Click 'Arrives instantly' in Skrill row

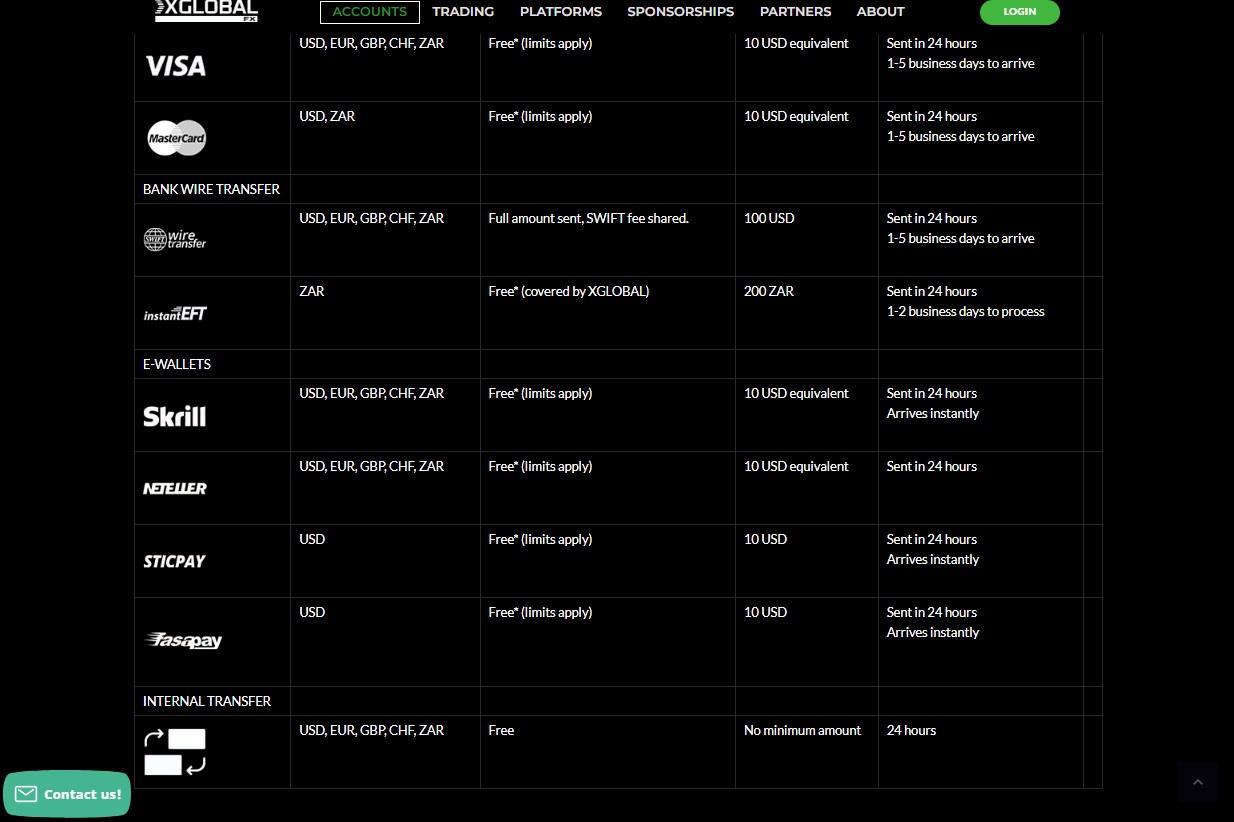[933, 413]
